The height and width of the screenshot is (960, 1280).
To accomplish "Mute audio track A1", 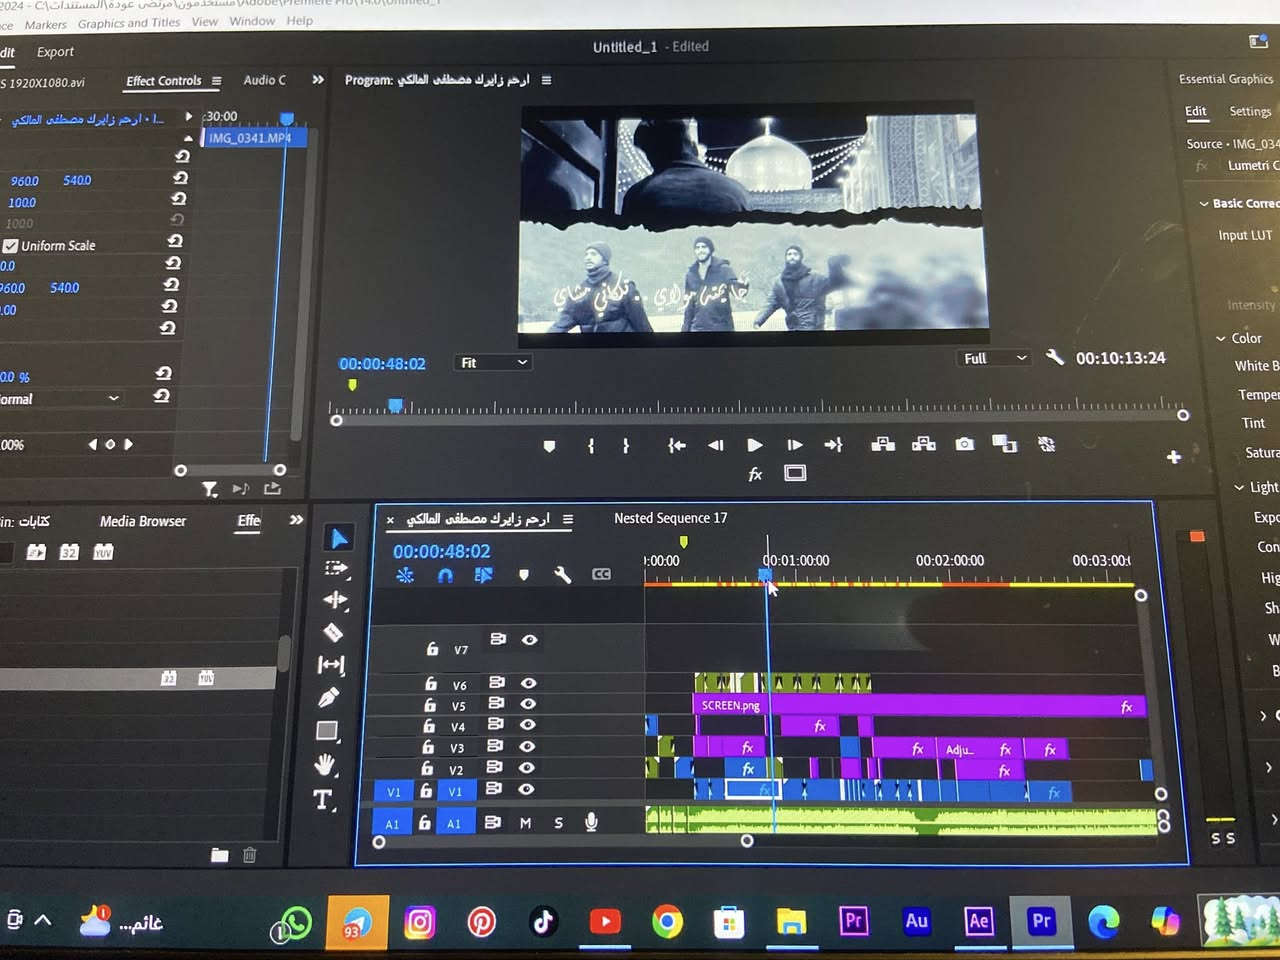I will pos(526,823).
